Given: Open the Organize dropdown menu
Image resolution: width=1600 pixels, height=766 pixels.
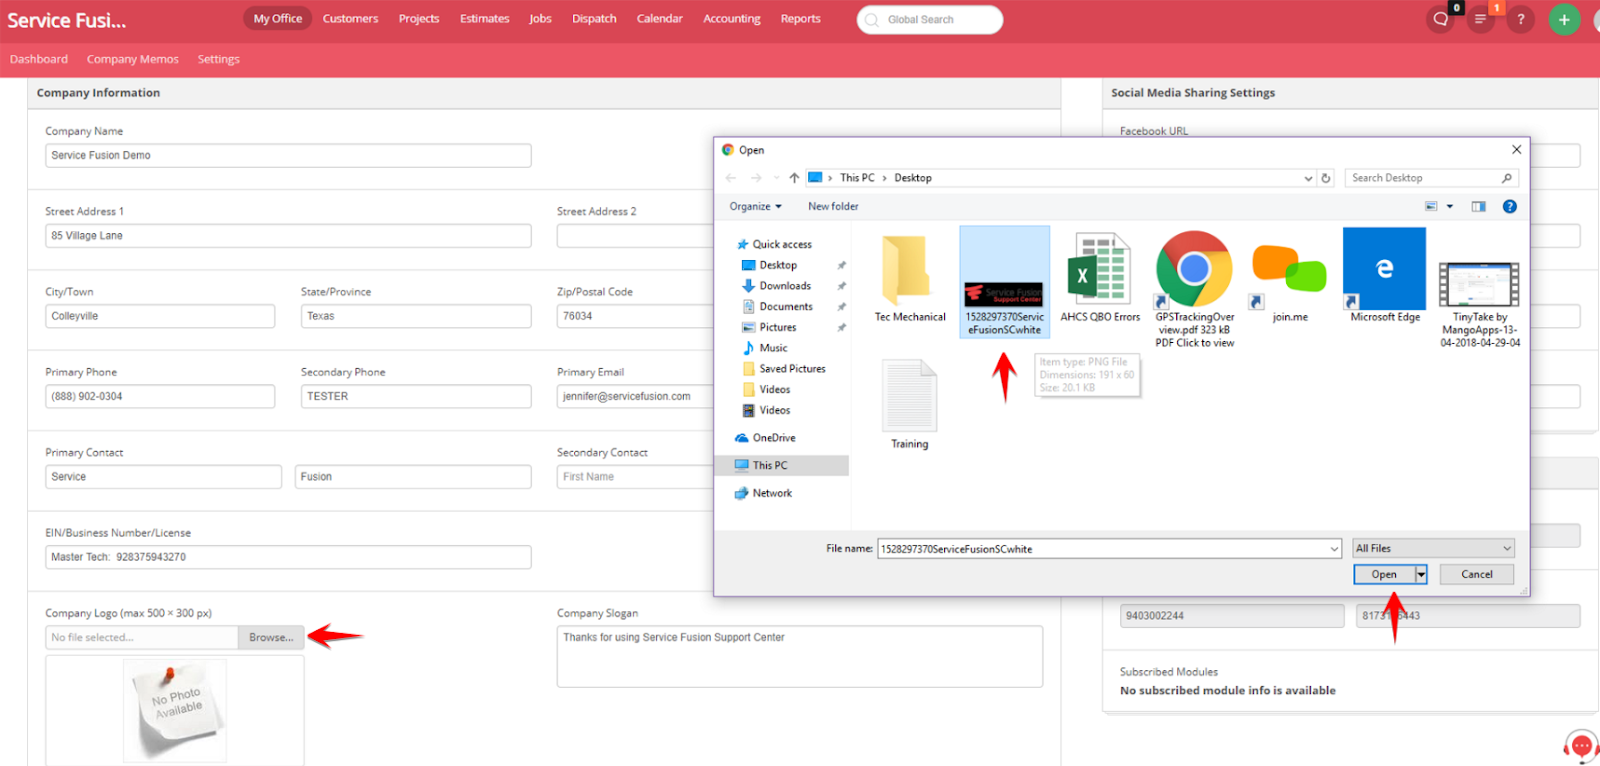Looking at the screenshot, I should pos(755,206).
